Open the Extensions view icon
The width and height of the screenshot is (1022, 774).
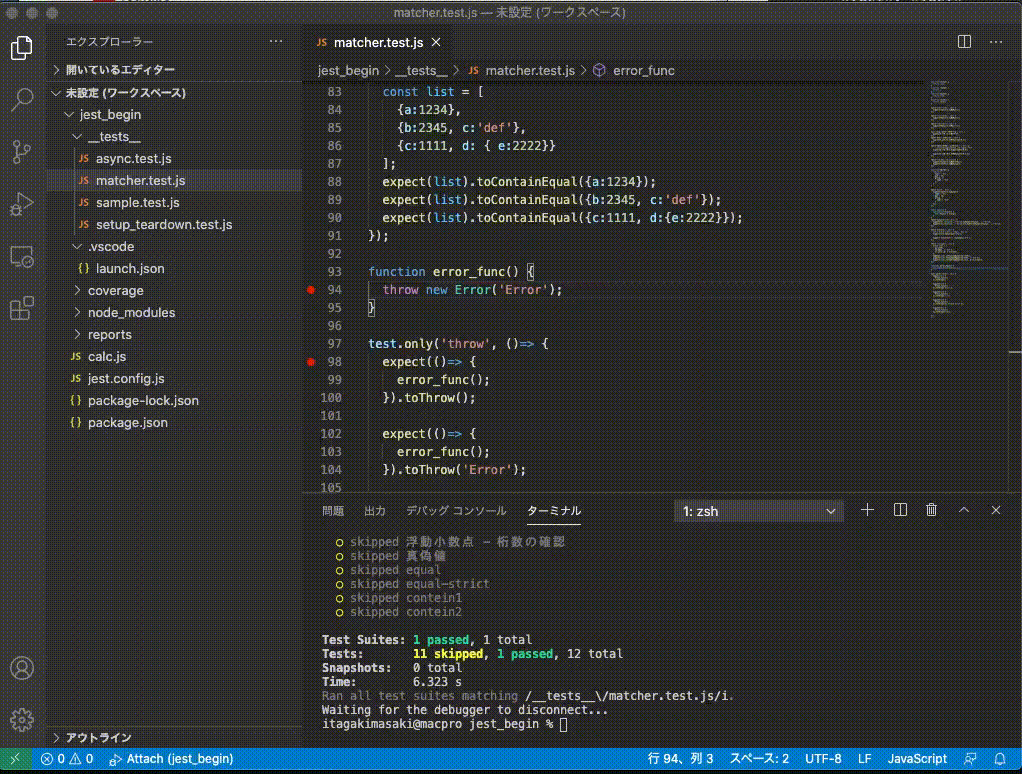[x=22, y=309]
